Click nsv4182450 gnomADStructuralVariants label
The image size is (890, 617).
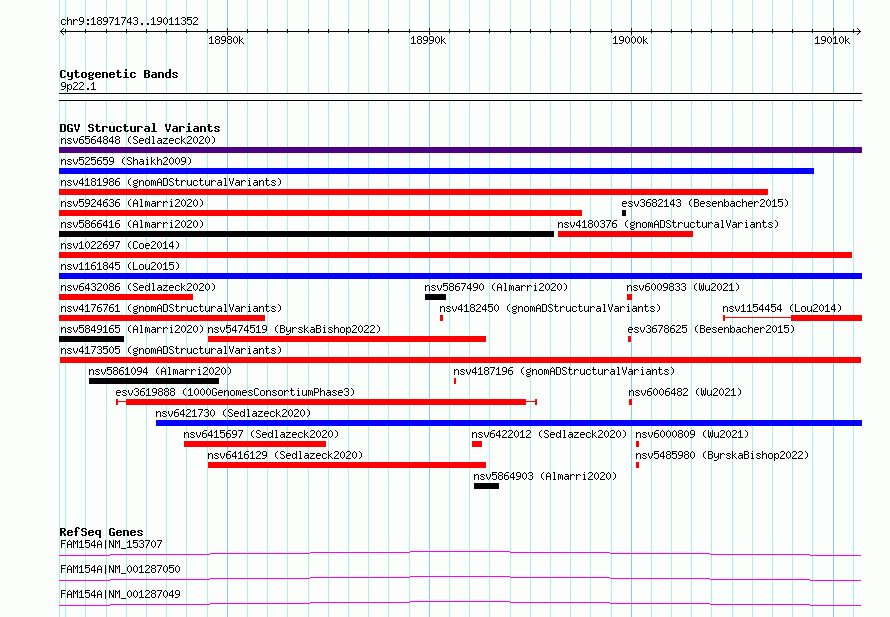pyautogui.click(x=550, y=308)
